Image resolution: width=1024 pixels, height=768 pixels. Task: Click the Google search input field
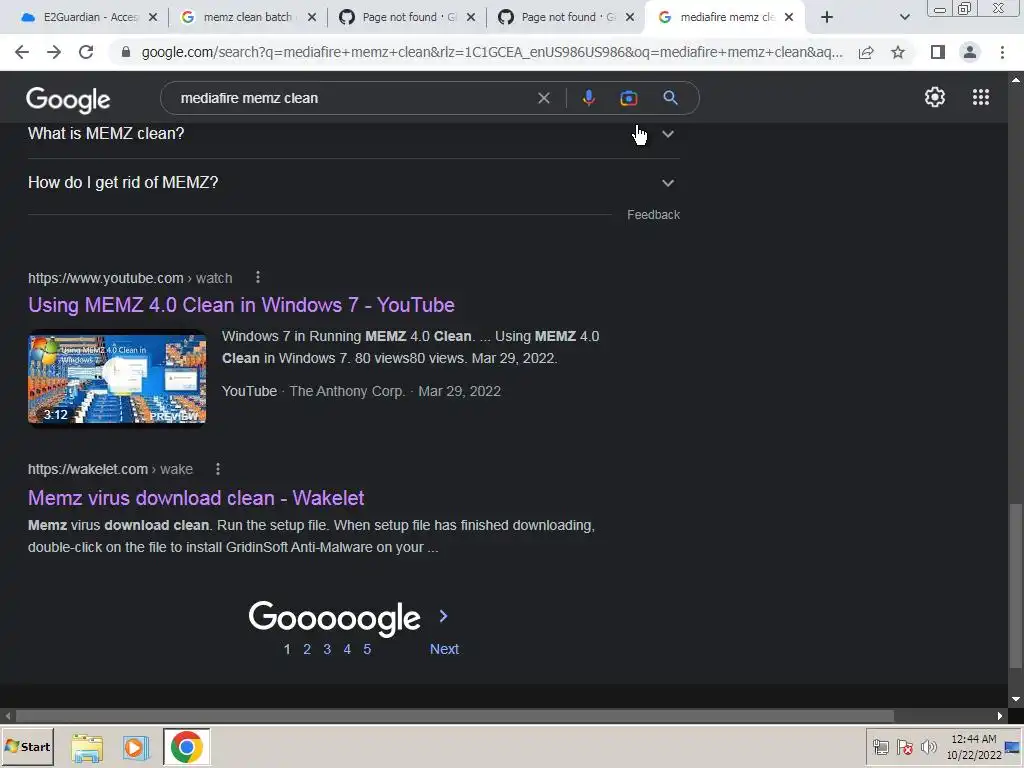353,98
